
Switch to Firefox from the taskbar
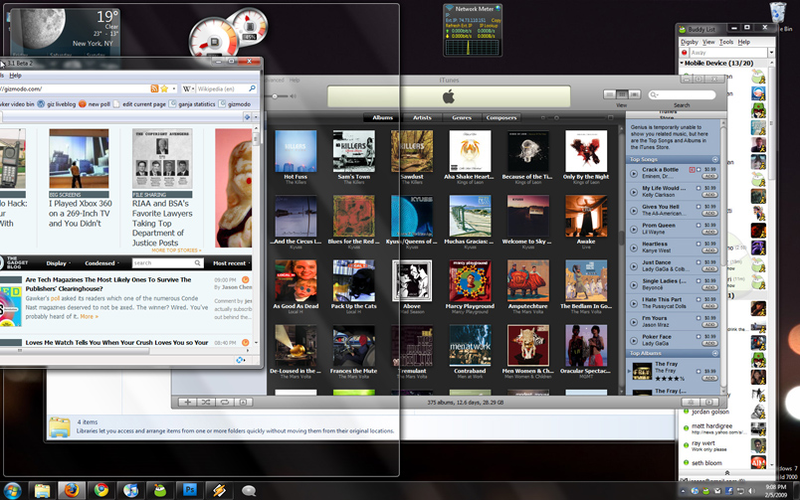tap(72, 490)
